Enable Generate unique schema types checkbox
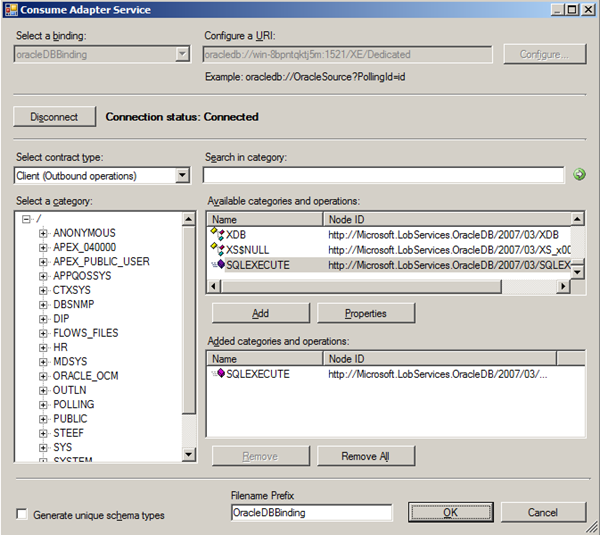The image size is (600, 535). pos(22,515)
